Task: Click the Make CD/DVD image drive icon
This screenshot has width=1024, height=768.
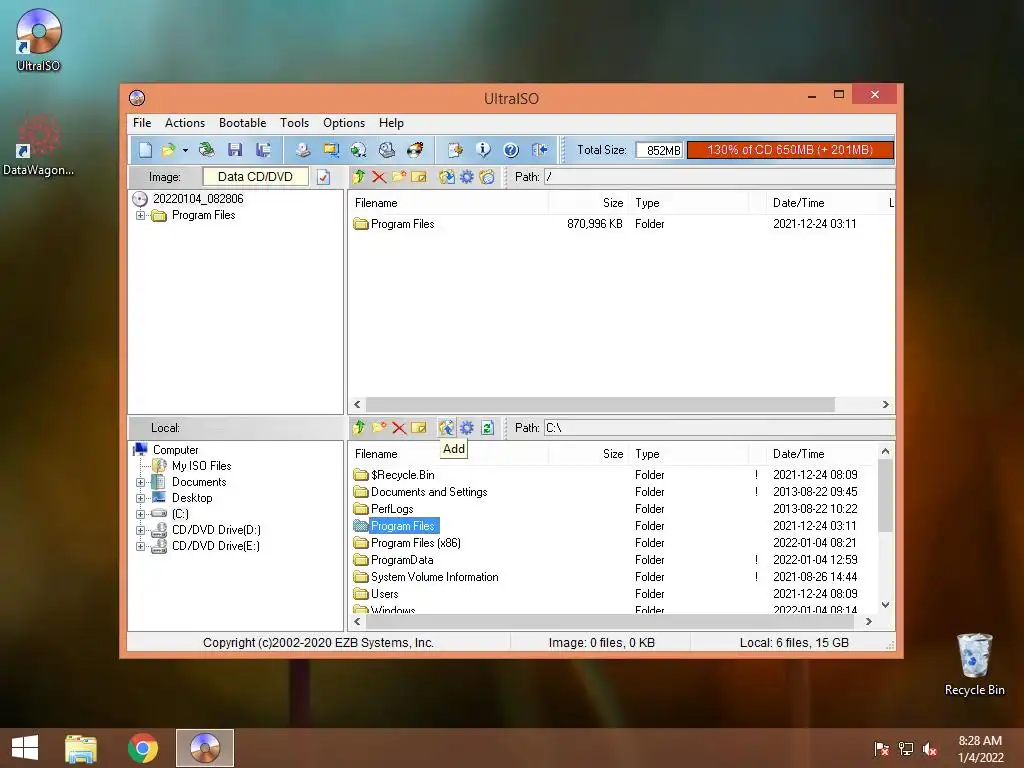Action: point(302,150)
